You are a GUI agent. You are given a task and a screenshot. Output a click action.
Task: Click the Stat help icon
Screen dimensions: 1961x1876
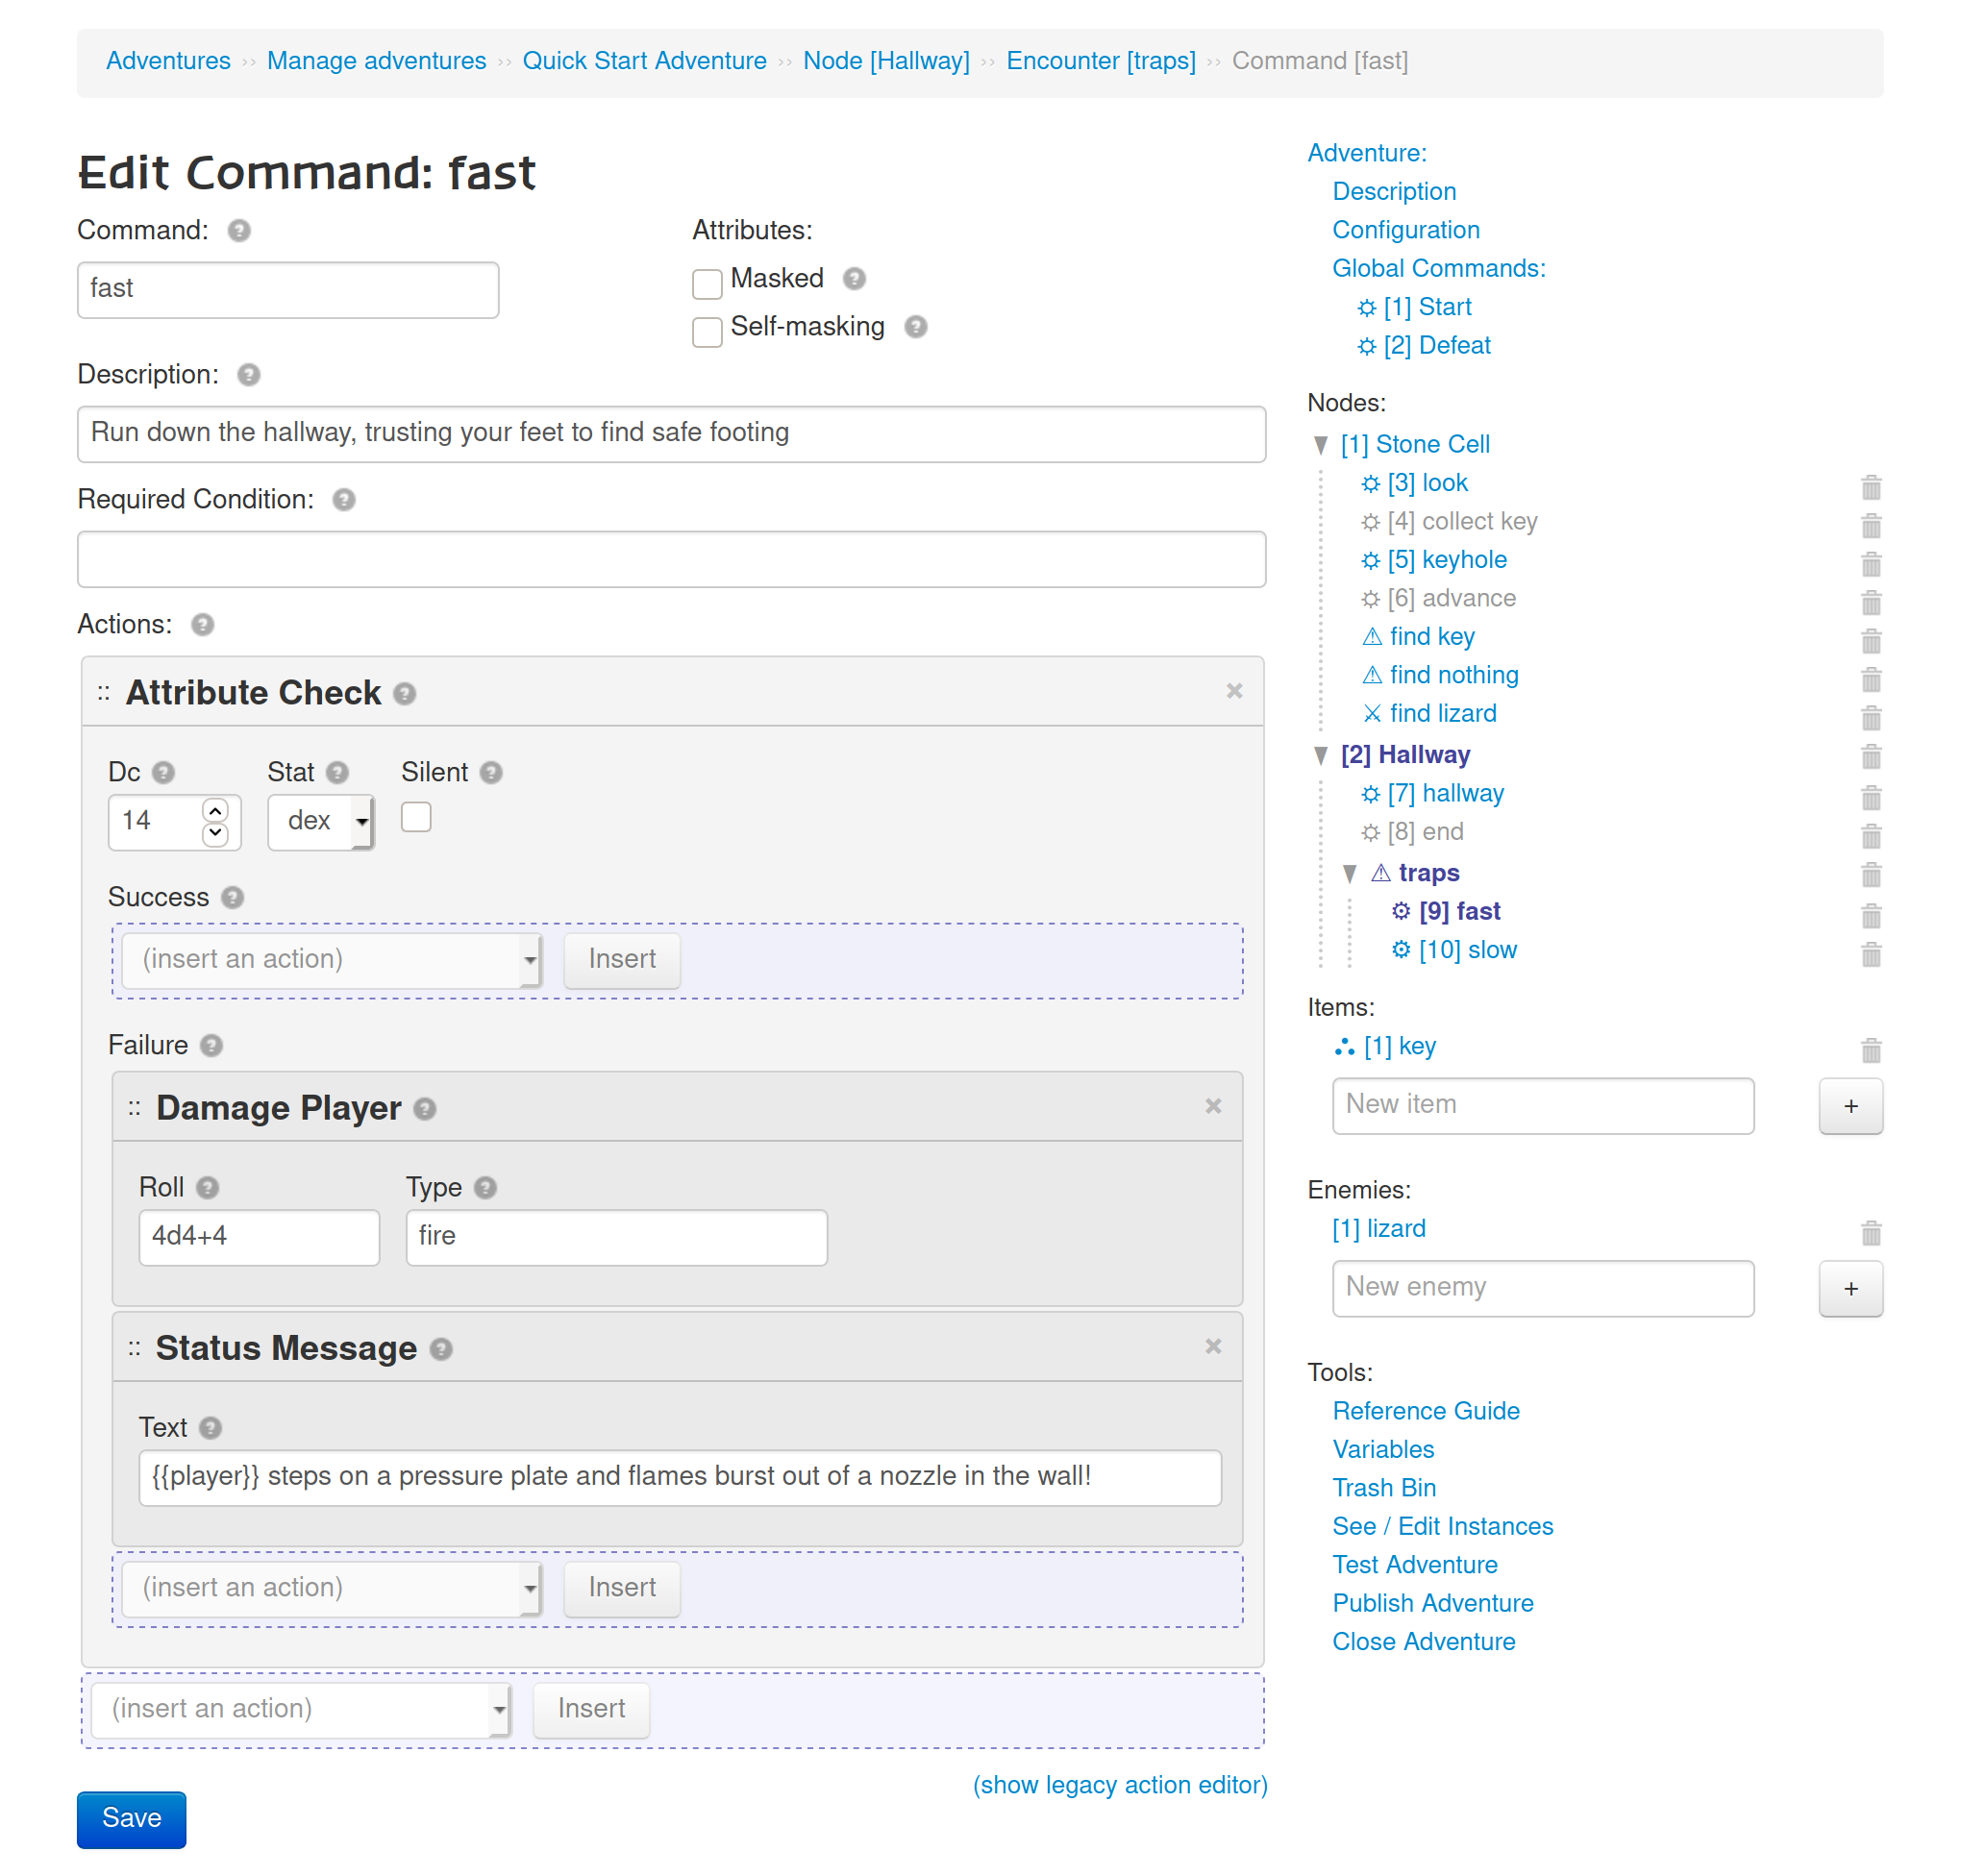click(337, 773)
